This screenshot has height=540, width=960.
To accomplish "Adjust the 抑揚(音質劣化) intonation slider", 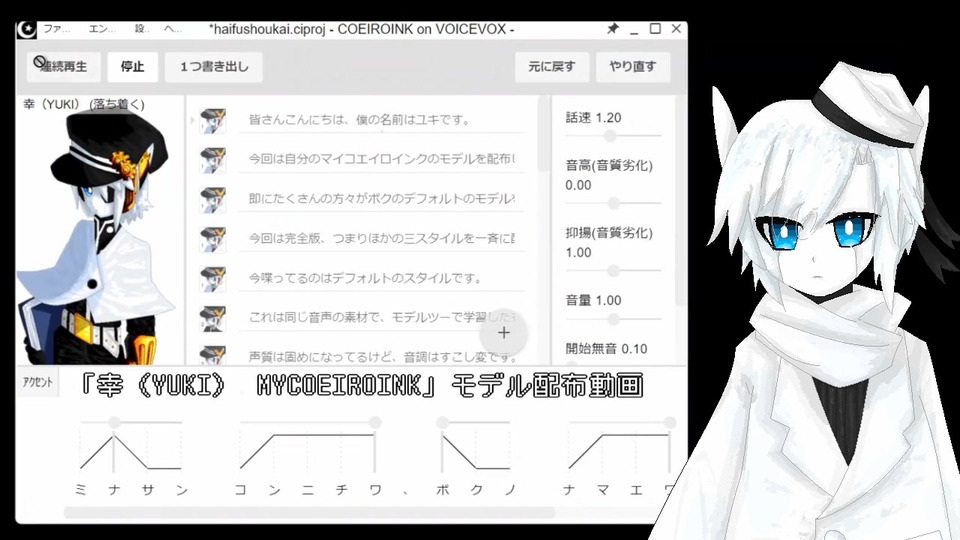I will [613, 270].
